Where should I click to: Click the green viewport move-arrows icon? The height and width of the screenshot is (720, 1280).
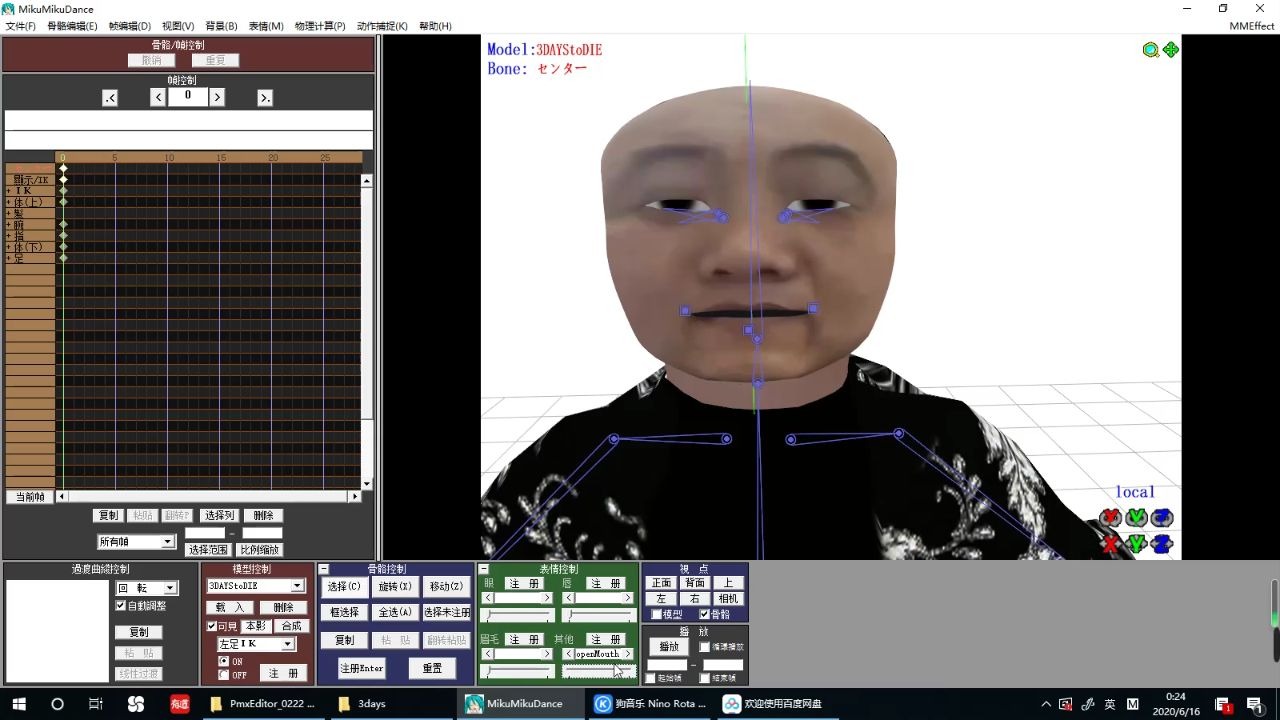[x=1171, y=50]
